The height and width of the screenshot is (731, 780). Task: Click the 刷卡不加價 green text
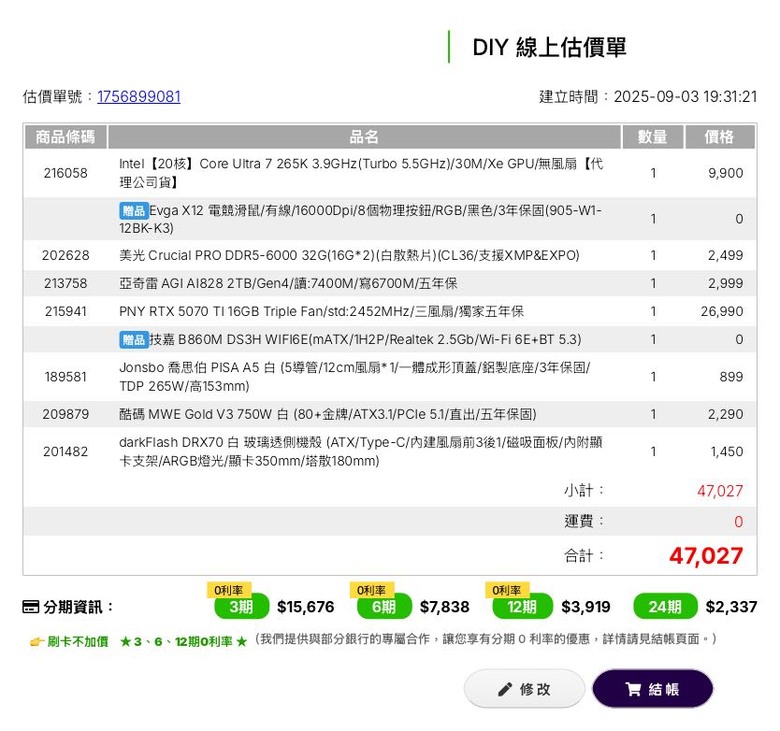[78, 641]
